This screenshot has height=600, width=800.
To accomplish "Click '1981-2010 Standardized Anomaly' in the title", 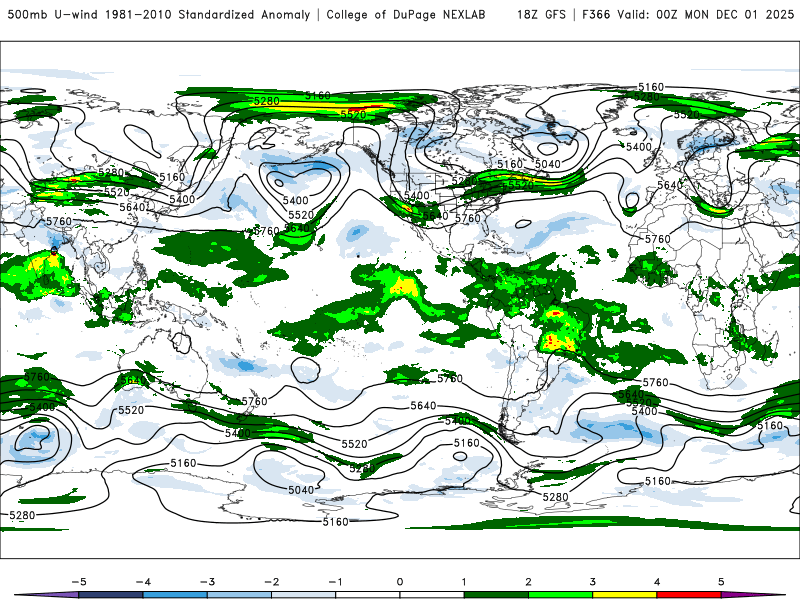I will point(207,14).
